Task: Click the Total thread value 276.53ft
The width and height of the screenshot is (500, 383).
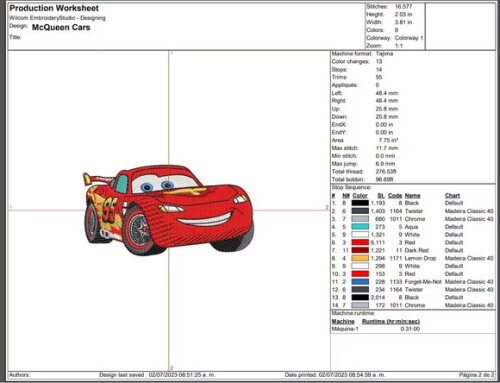Action: click(386, 172)
